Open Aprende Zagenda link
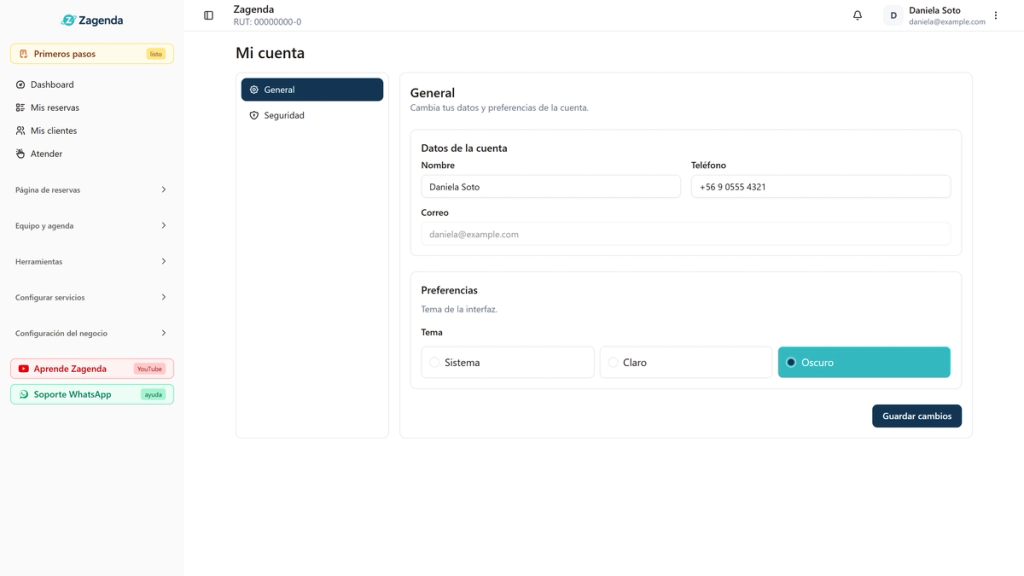Screen dimensions: 1024x576 [92, 369]
